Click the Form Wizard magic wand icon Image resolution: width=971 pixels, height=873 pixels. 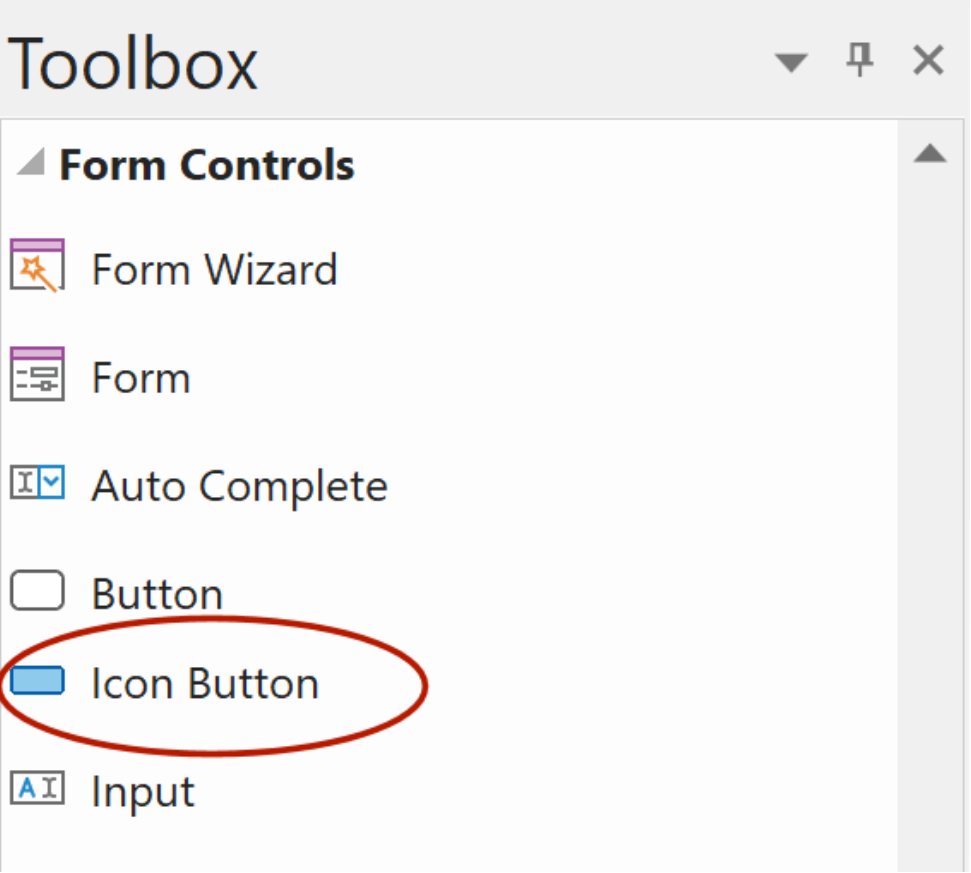click(37, 266)
